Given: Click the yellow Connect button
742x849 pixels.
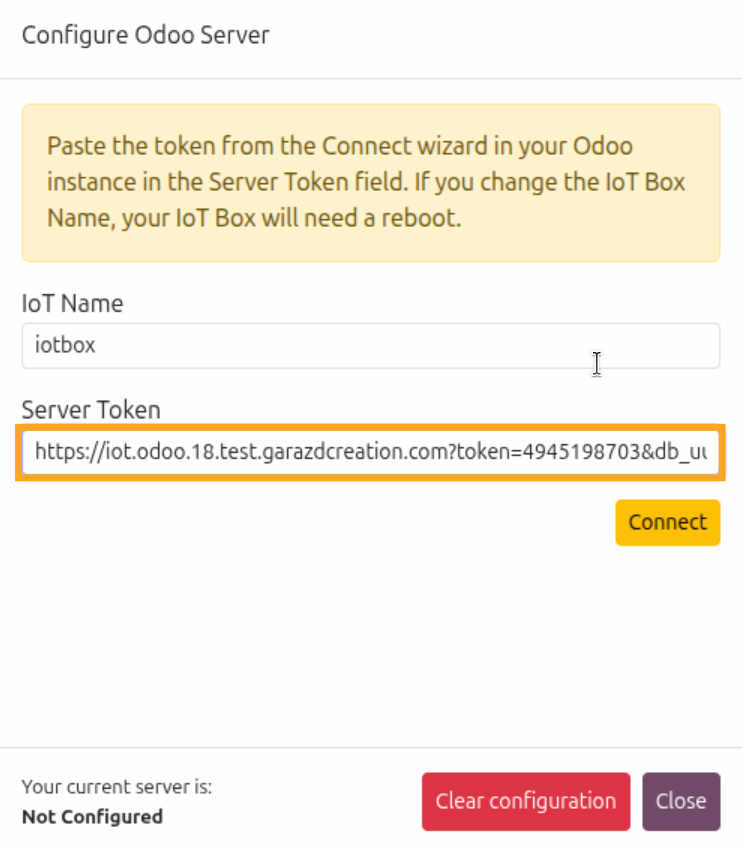Looking at the screenshot, I should pos(667,523).
